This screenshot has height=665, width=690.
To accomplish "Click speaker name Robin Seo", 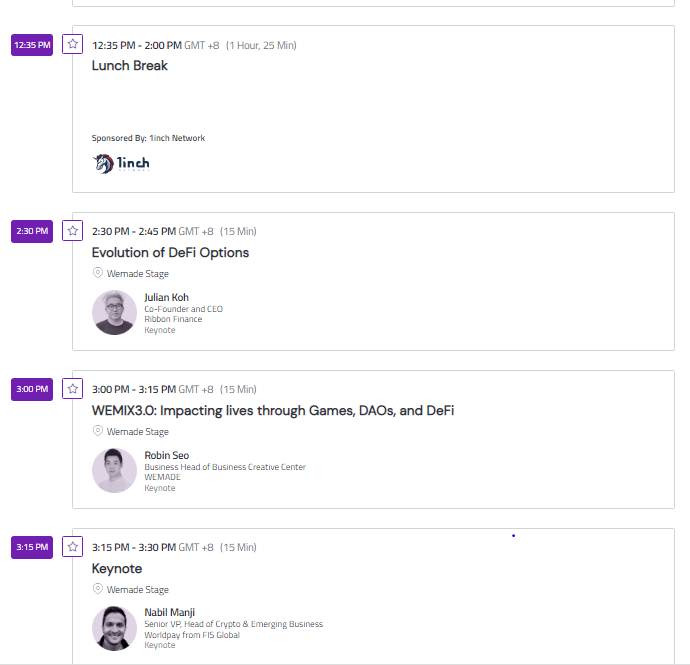I will [x=167, y=456].
